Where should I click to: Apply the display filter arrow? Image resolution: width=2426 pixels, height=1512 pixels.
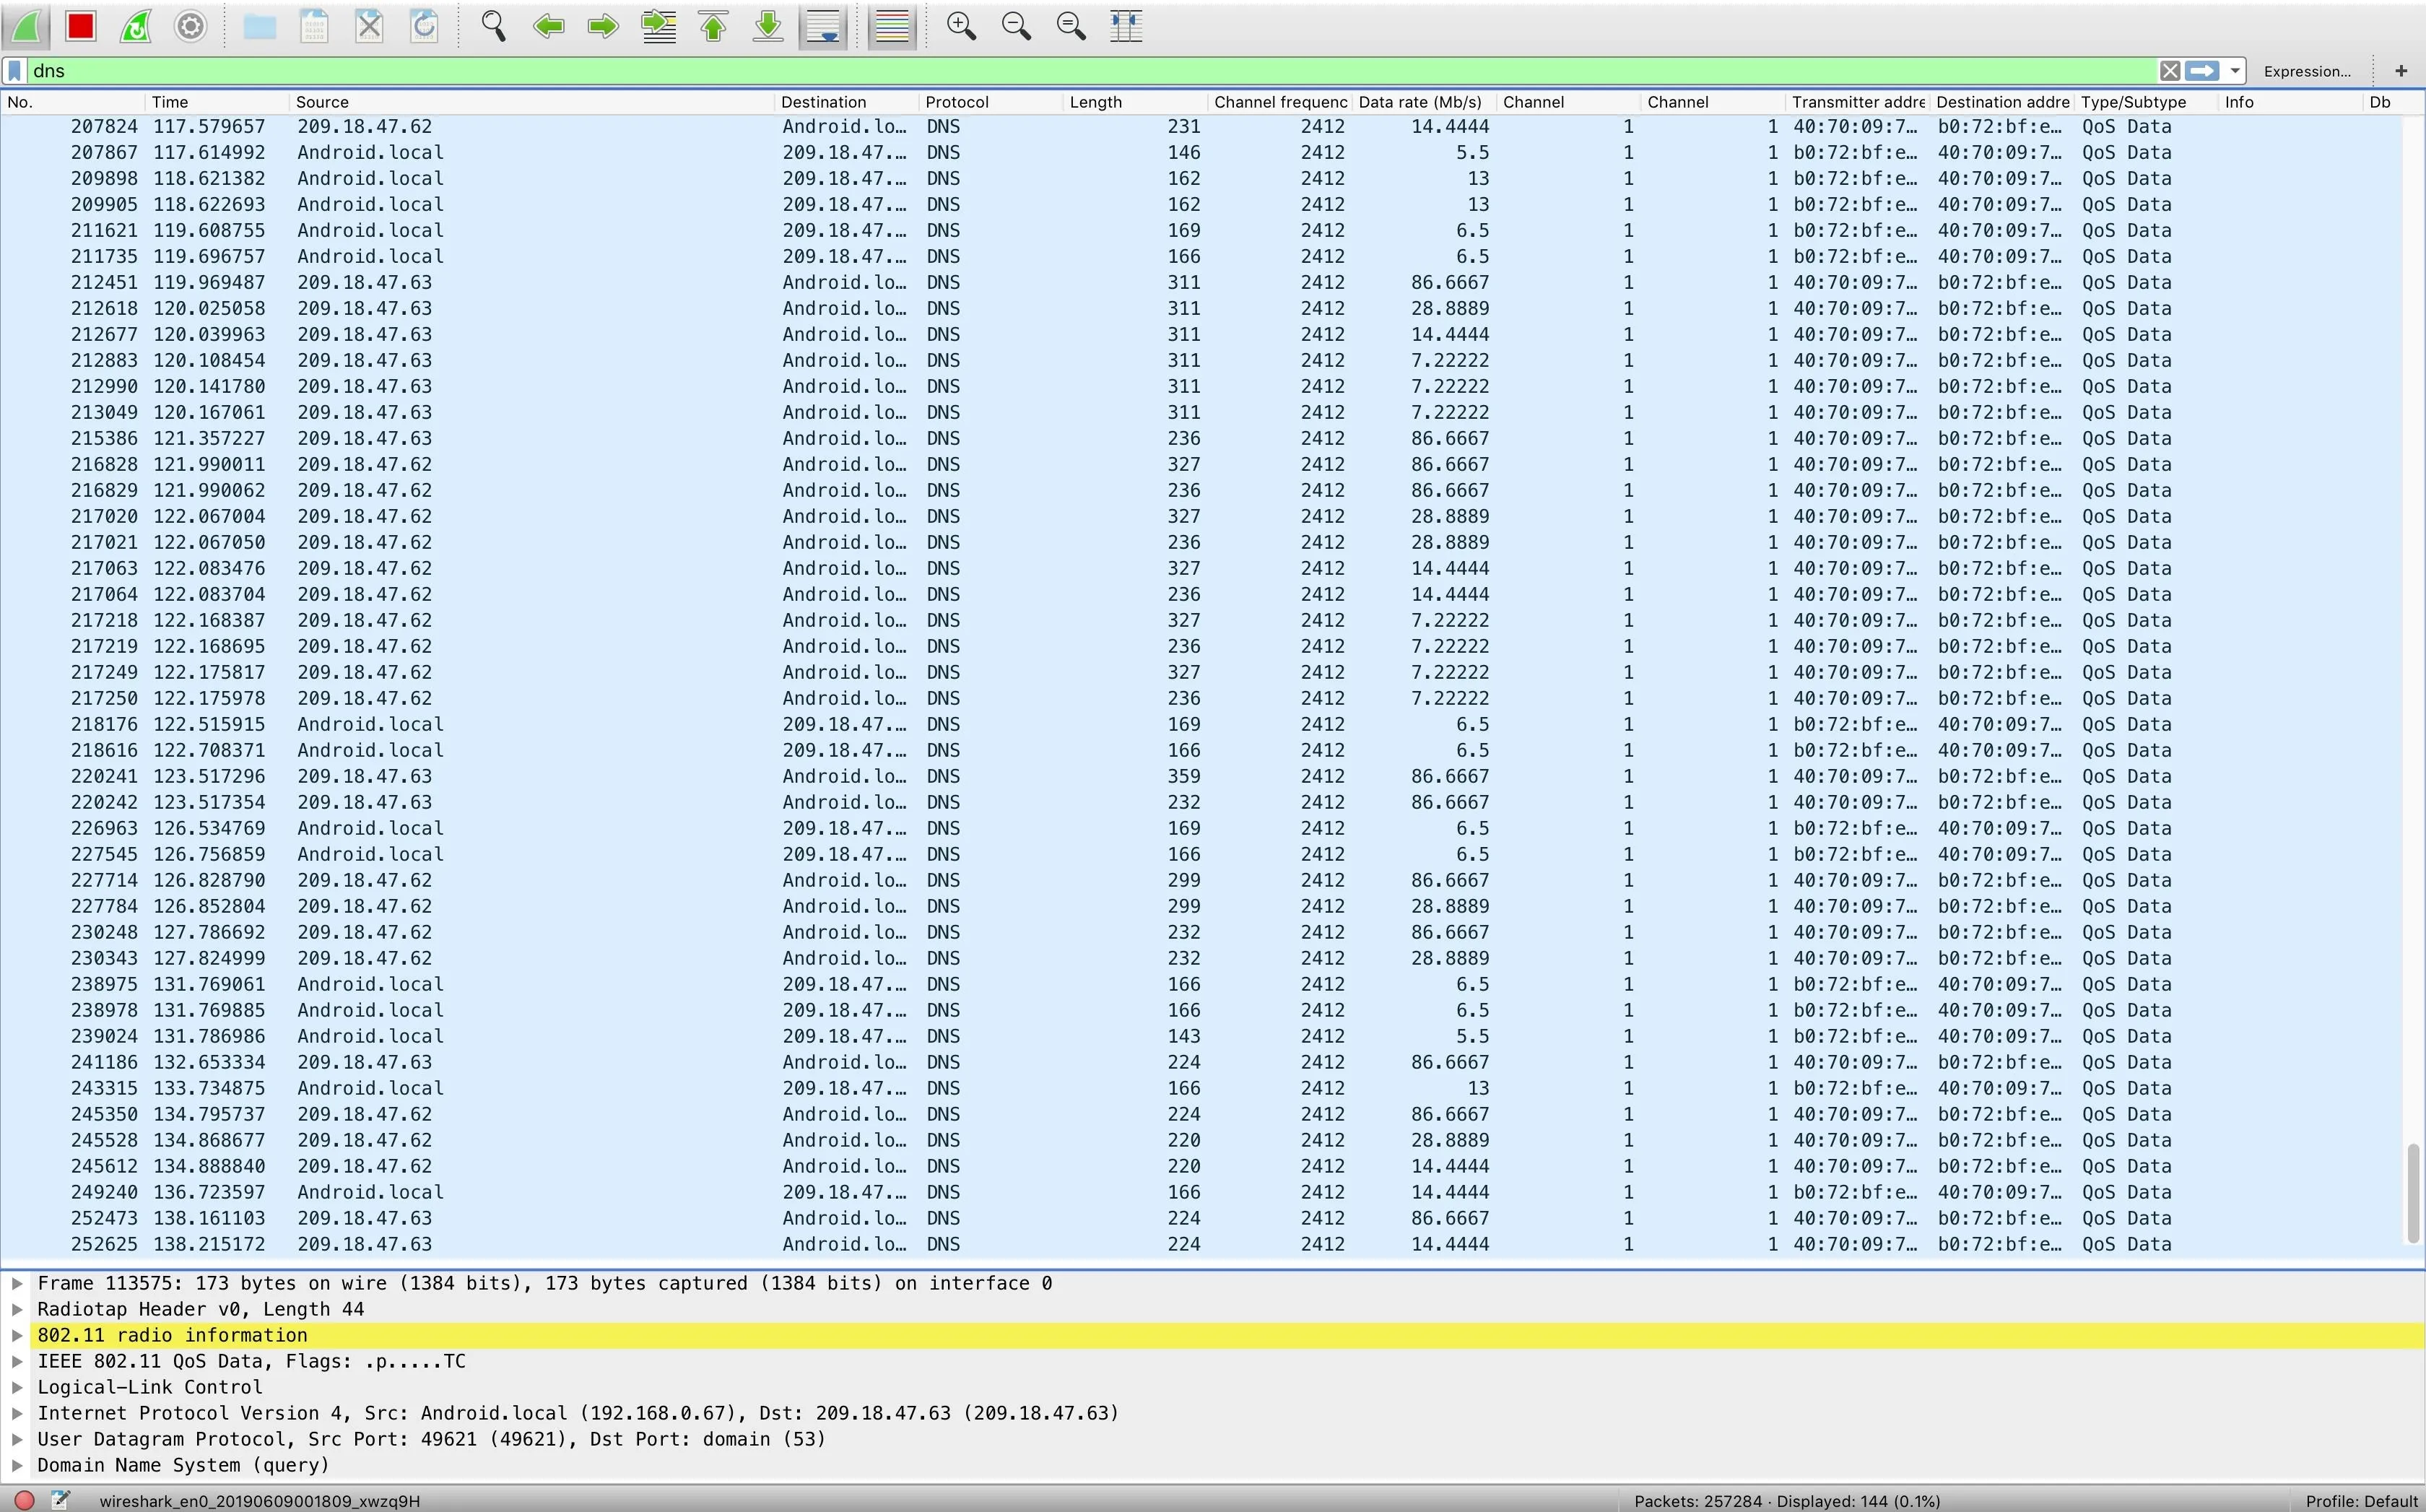coord(2202,71)
